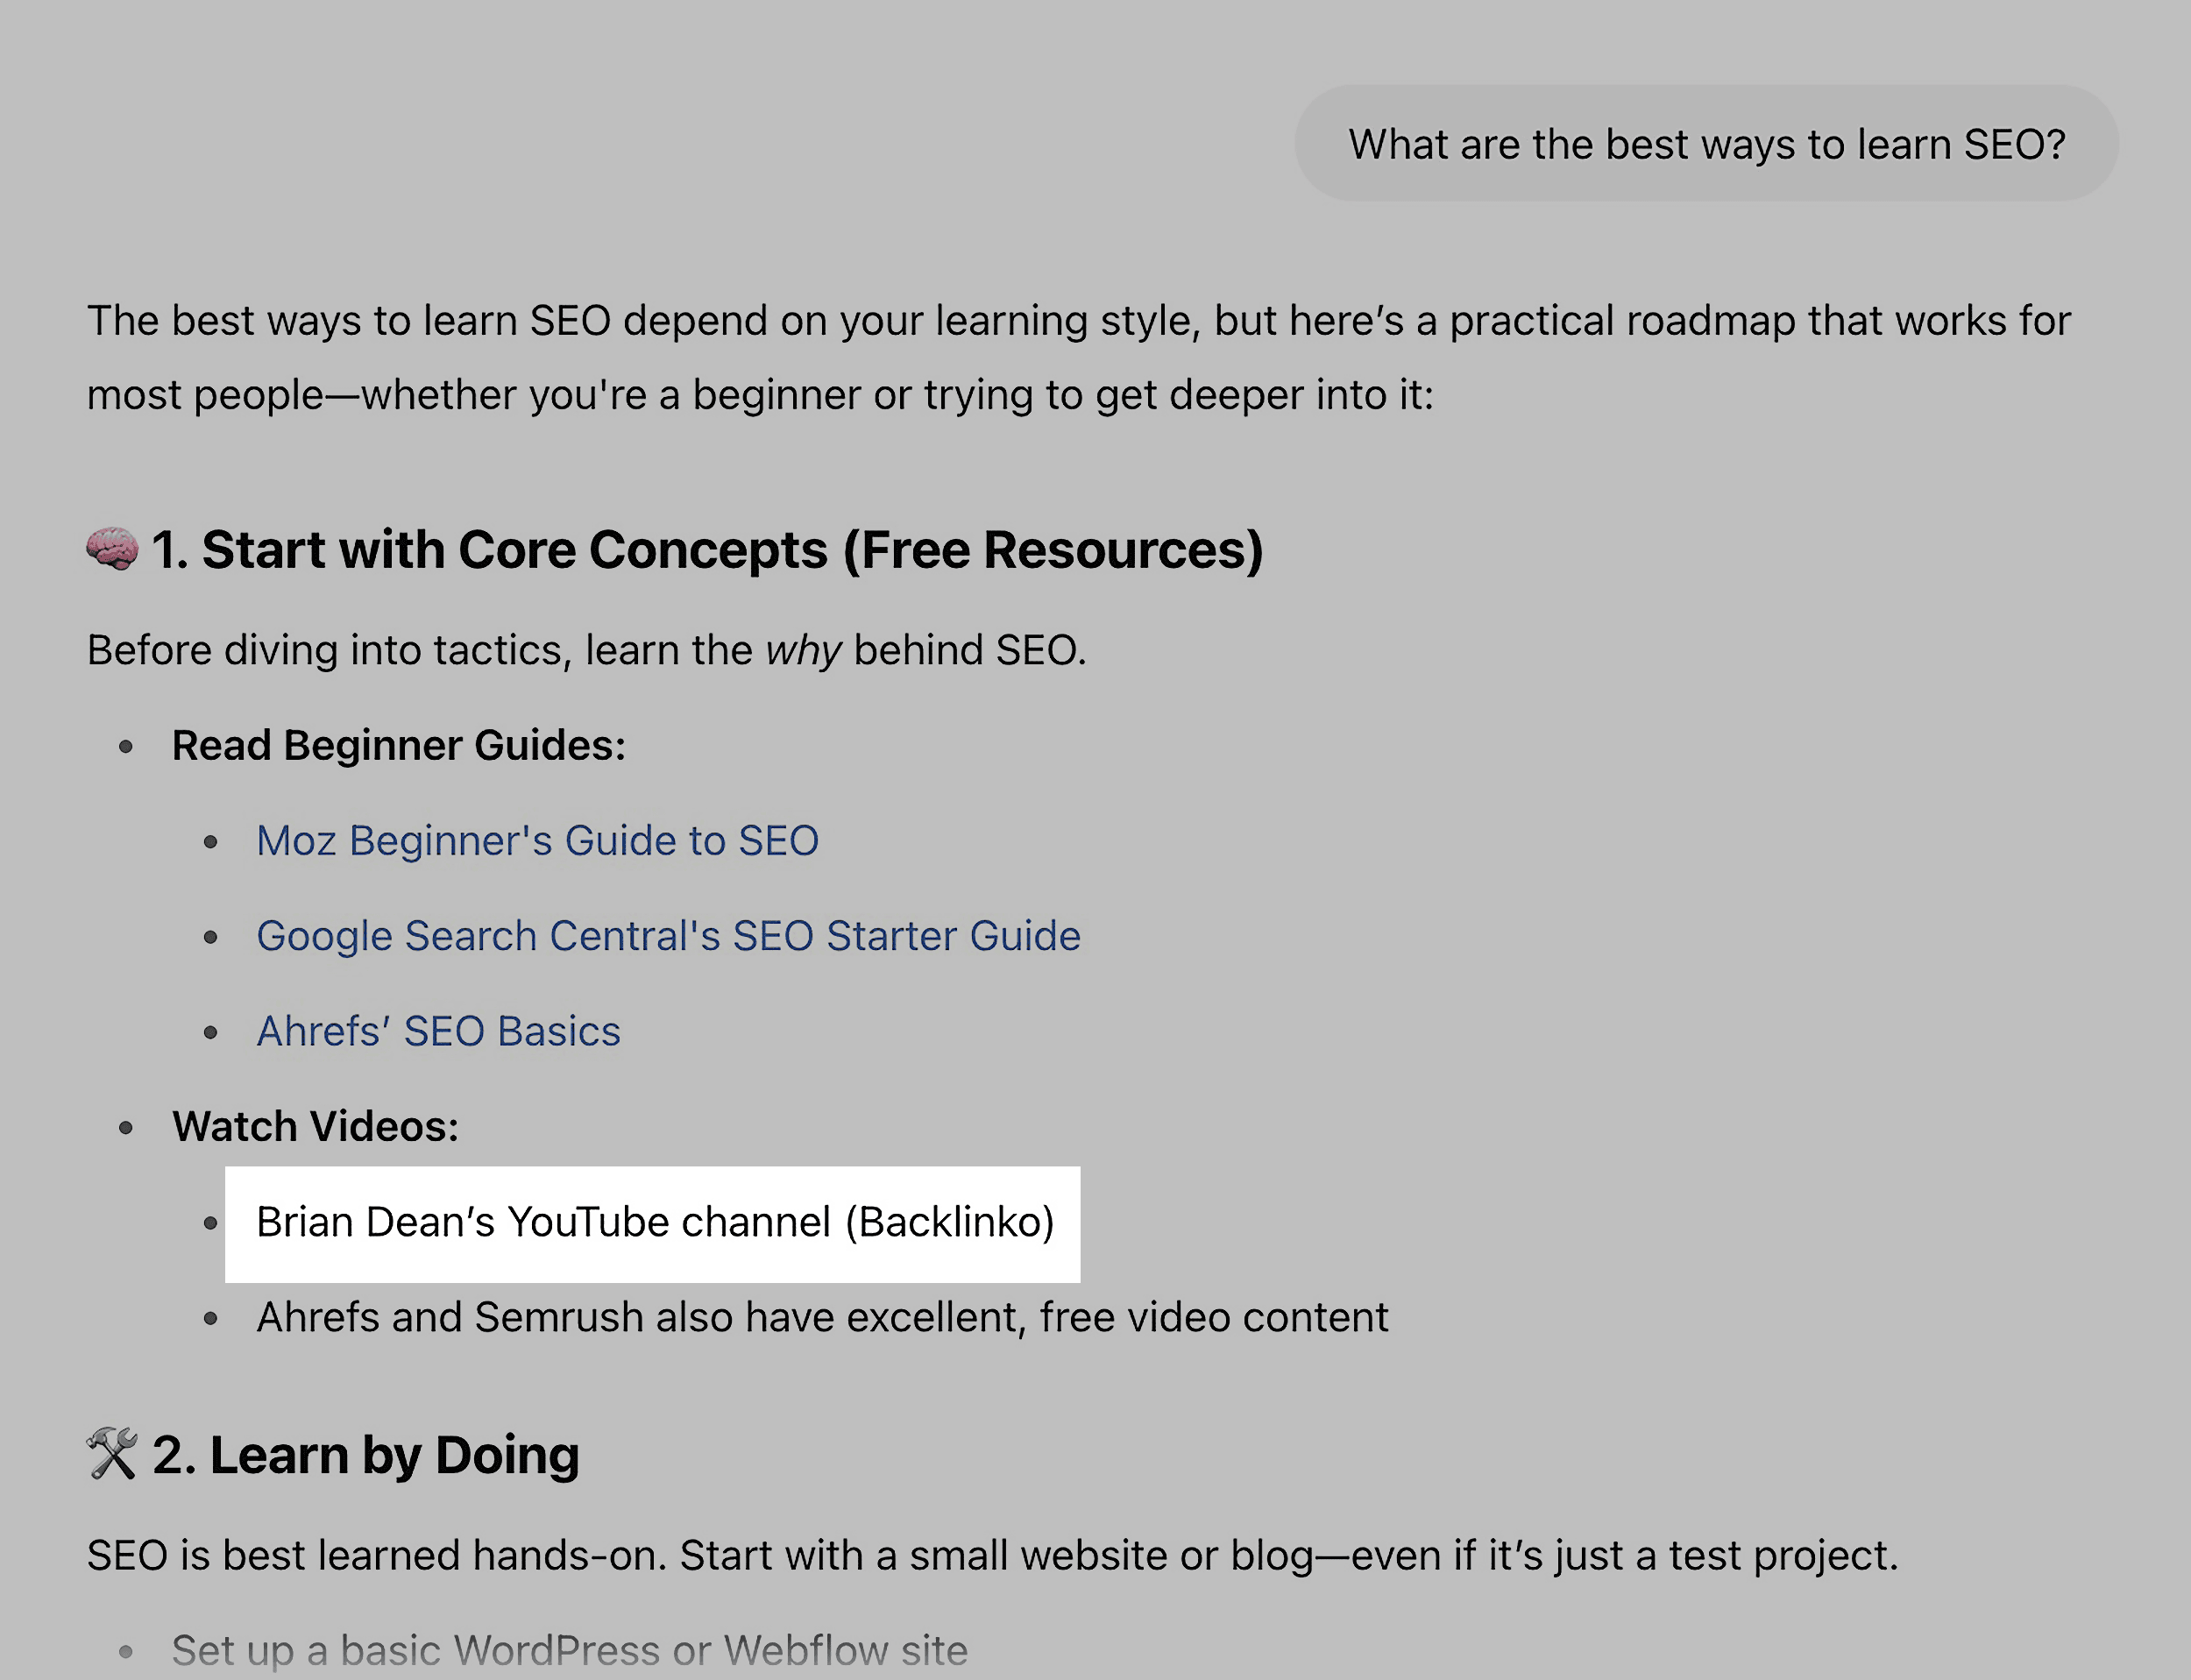
Task: Click 'Before diving into tactics' sentence
Action: [x=586, y=651]
